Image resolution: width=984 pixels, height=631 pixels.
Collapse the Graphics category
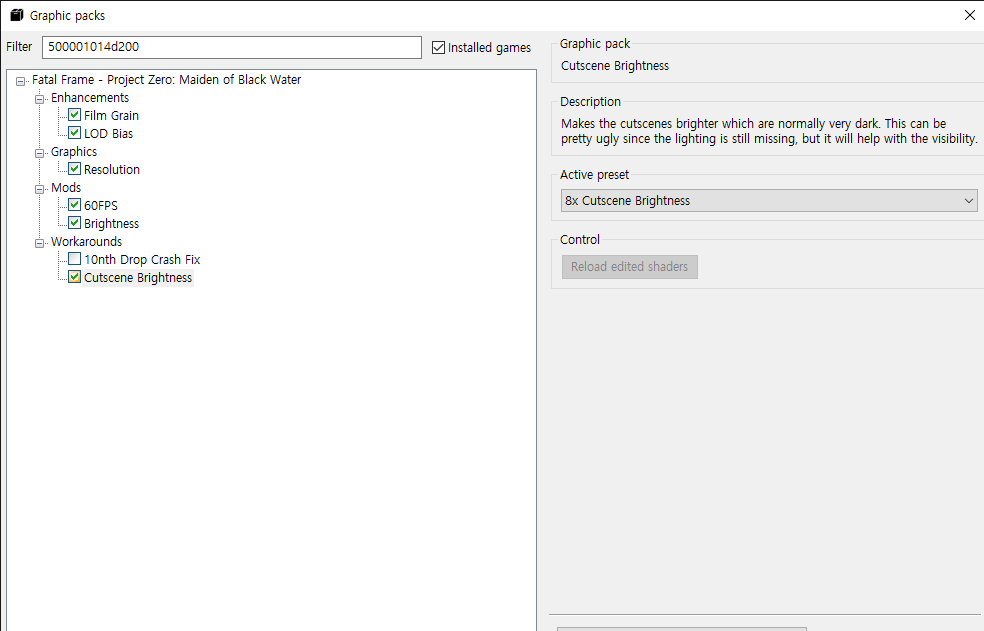pos(40,153)
